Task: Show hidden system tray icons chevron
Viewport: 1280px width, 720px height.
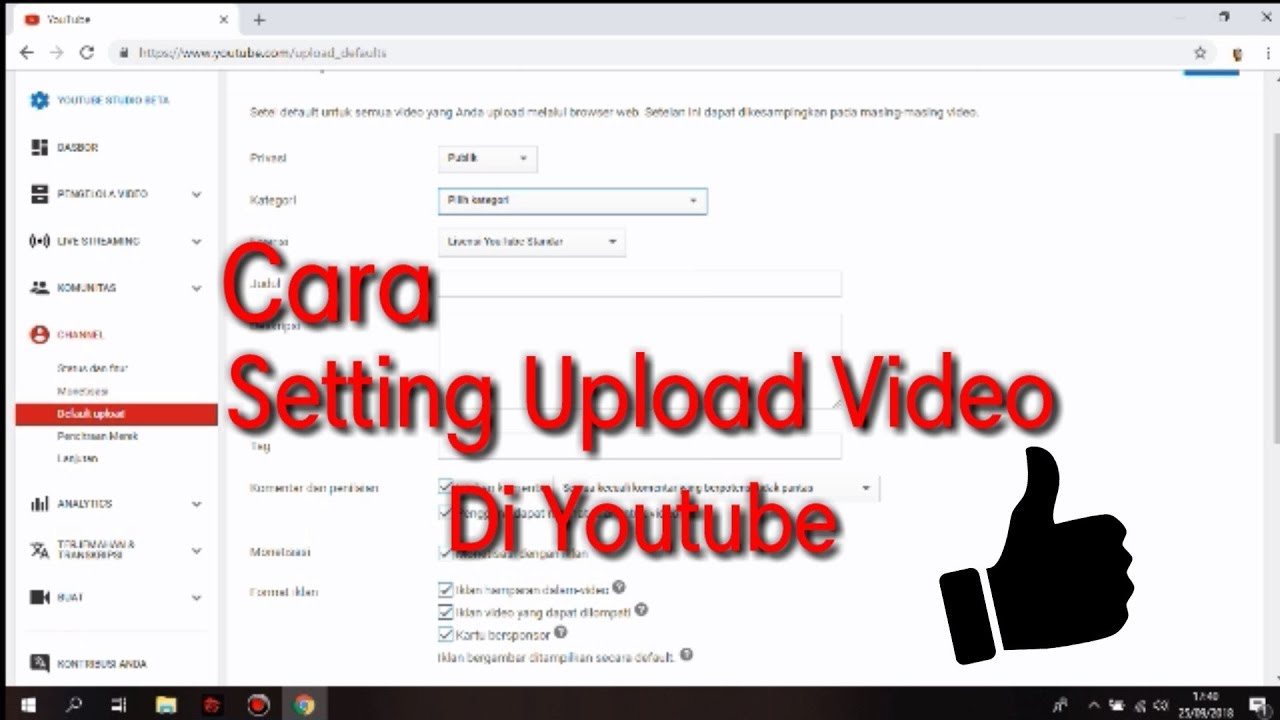Action: click(1094, 705)
